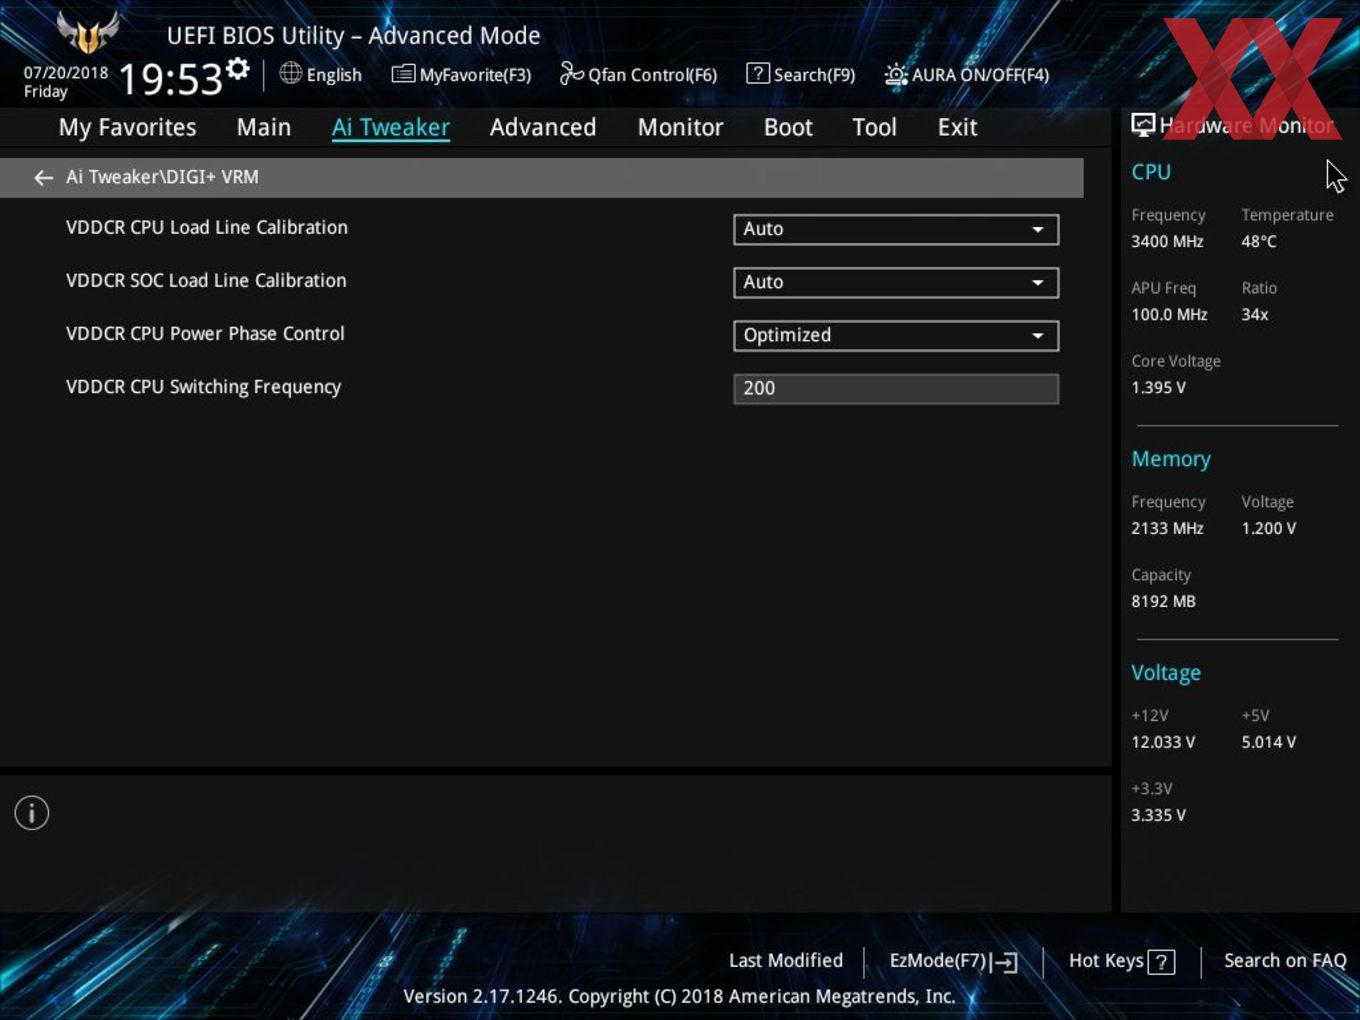Viewport: 1360px width, 1020px height.
Task: Click the globe language icon
Action: (290, 73)
